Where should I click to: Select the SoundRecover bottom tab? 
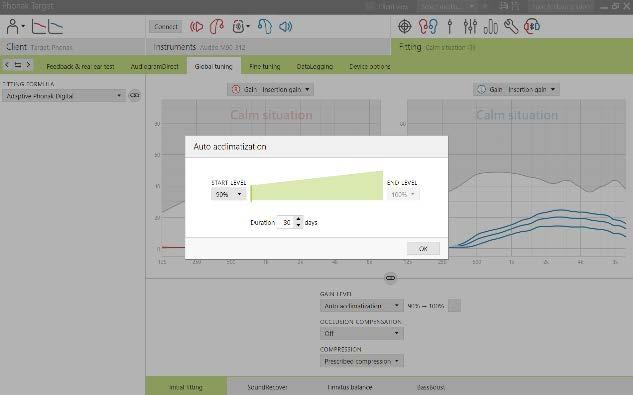267,387
